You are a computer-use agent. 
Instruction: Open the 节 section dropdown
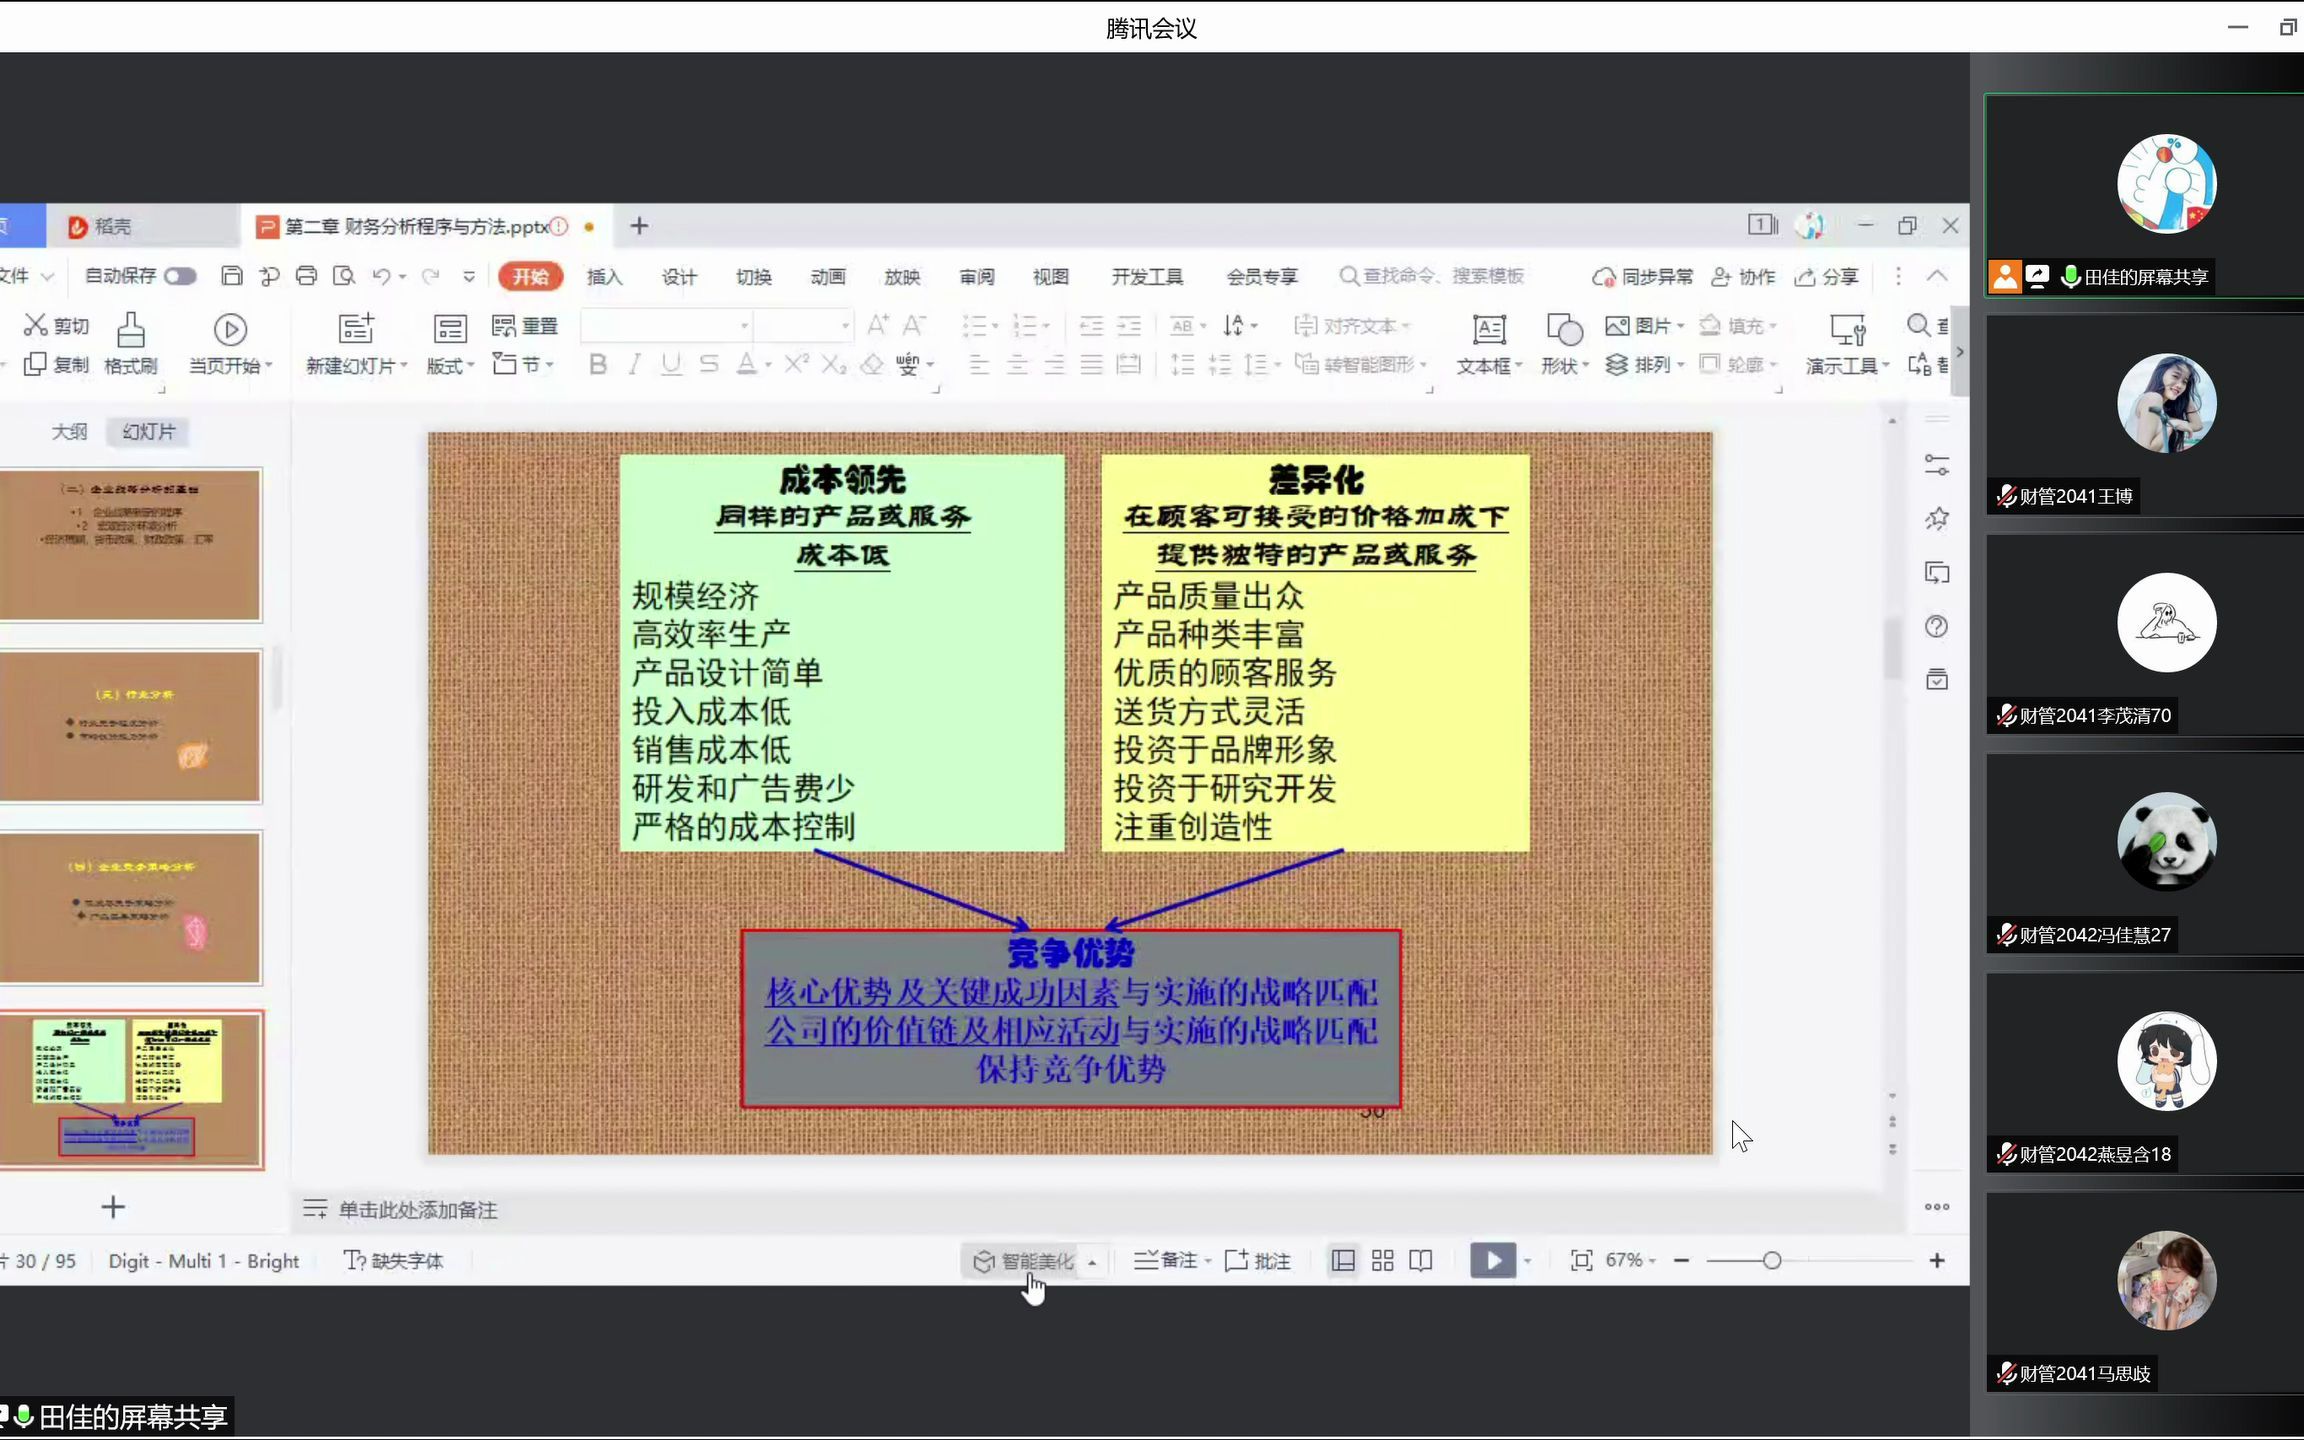click(524, 364)
